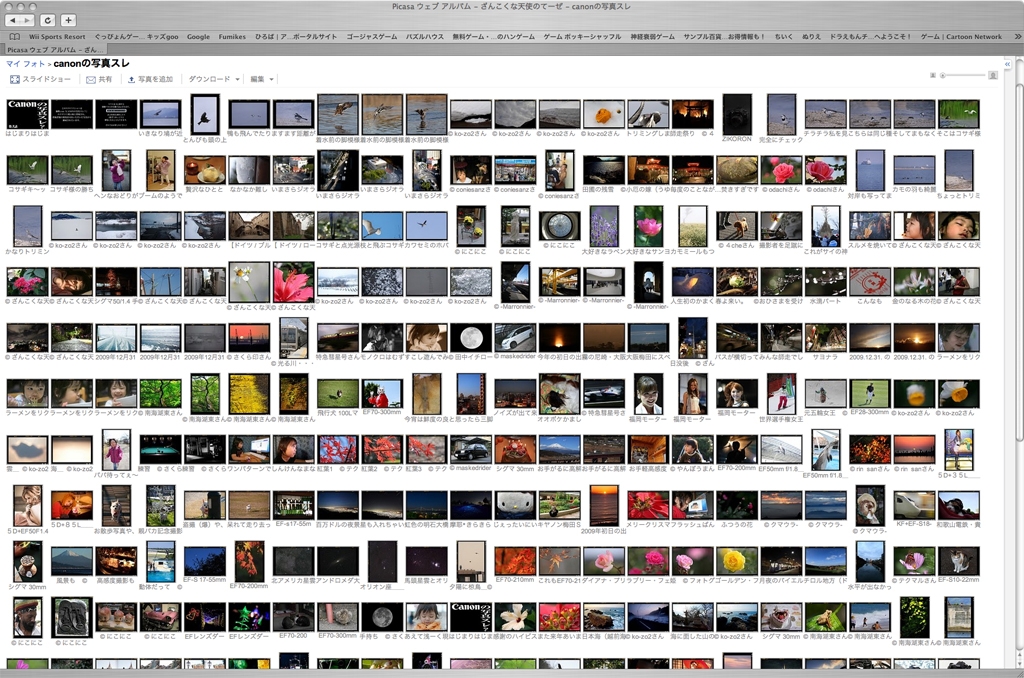Open the edit (編集) dropdown menu

(x=262, y=79)
